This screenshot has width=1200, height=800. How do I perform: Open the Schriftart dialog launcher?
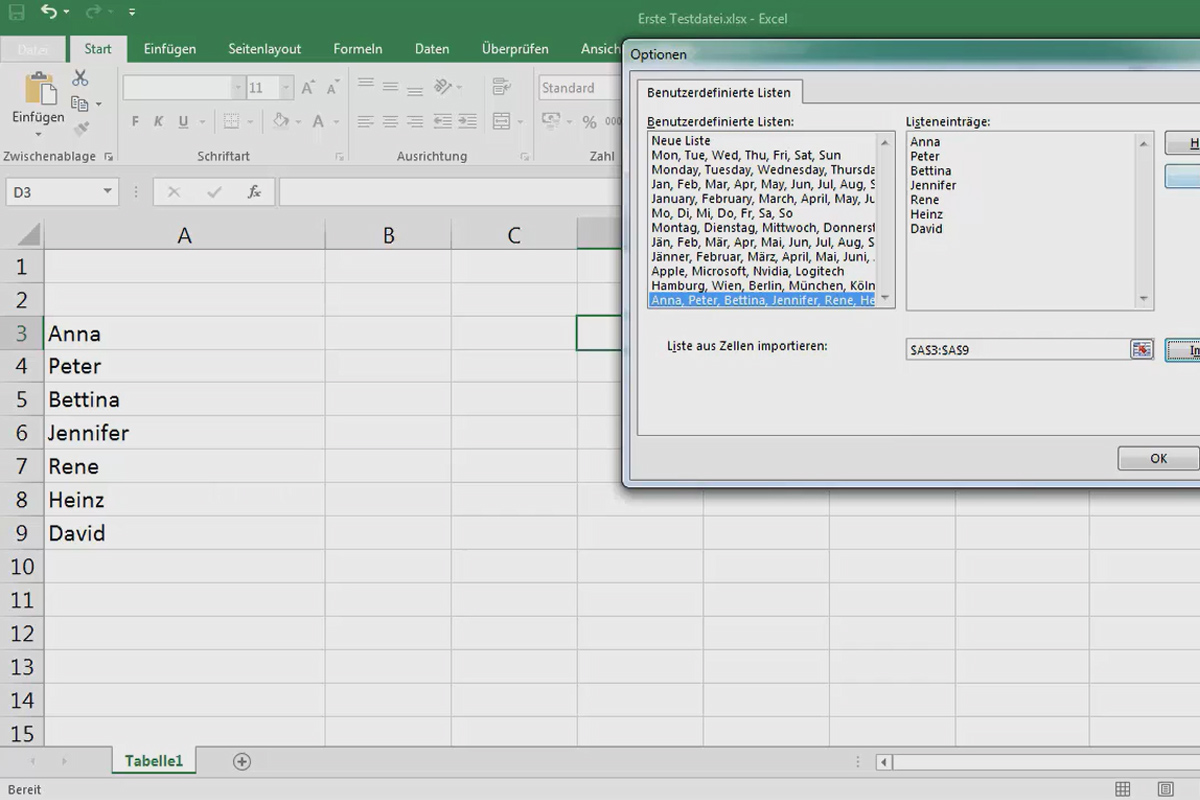[340, 157]
